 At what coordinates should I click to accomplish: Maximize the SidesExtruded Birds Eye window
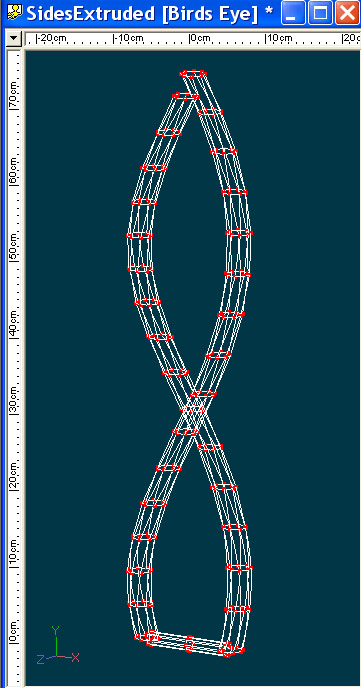(320, 13)
